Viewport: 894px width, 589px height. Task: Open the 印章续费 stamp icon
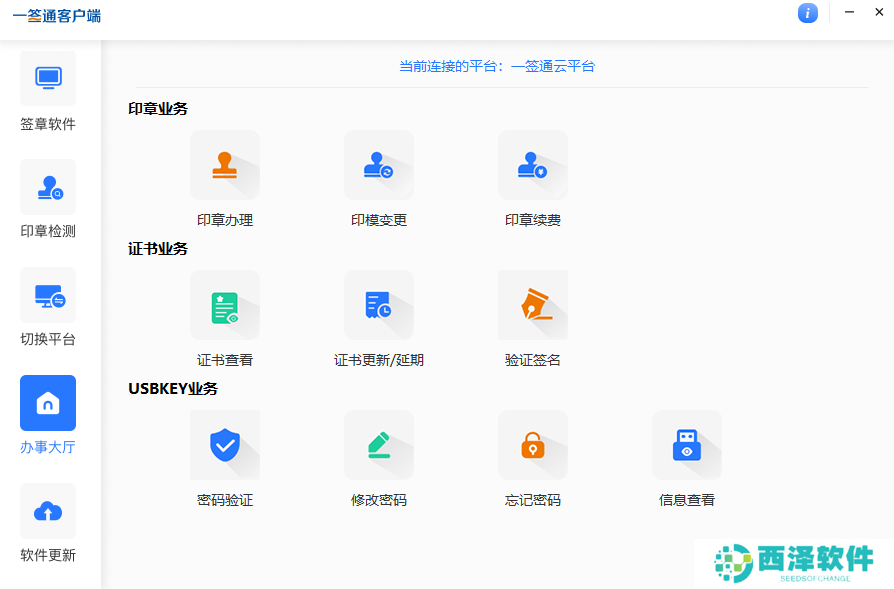click(533, 165)
